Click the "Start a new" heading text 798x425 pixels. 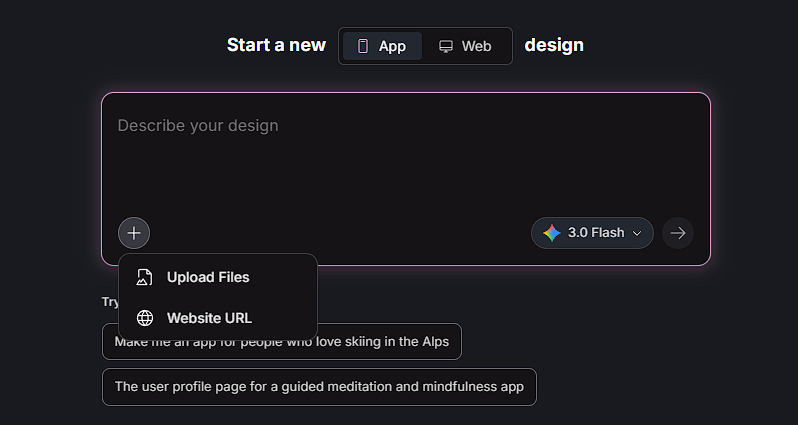tap(276, 45)
